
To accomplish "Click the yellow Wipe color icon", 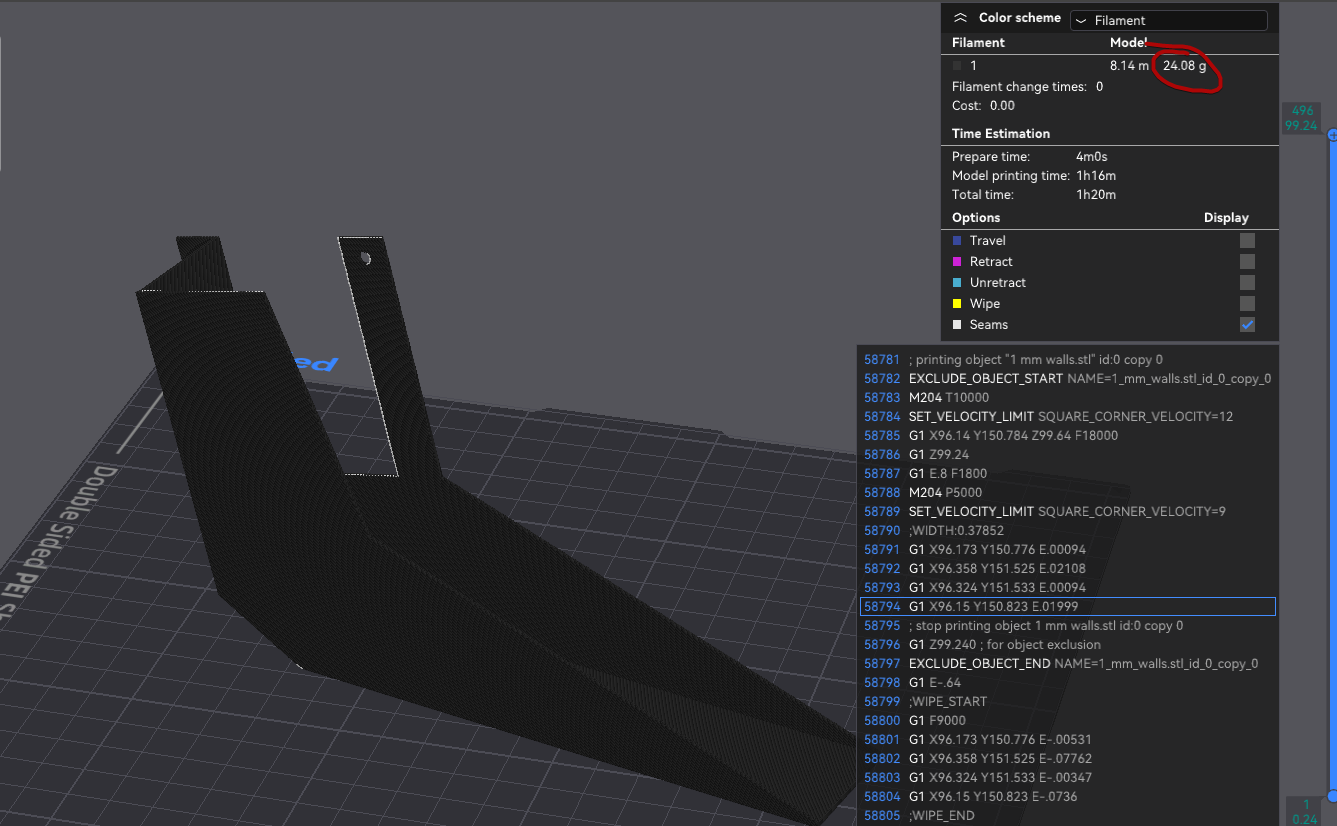I will [x=957, y=303].
